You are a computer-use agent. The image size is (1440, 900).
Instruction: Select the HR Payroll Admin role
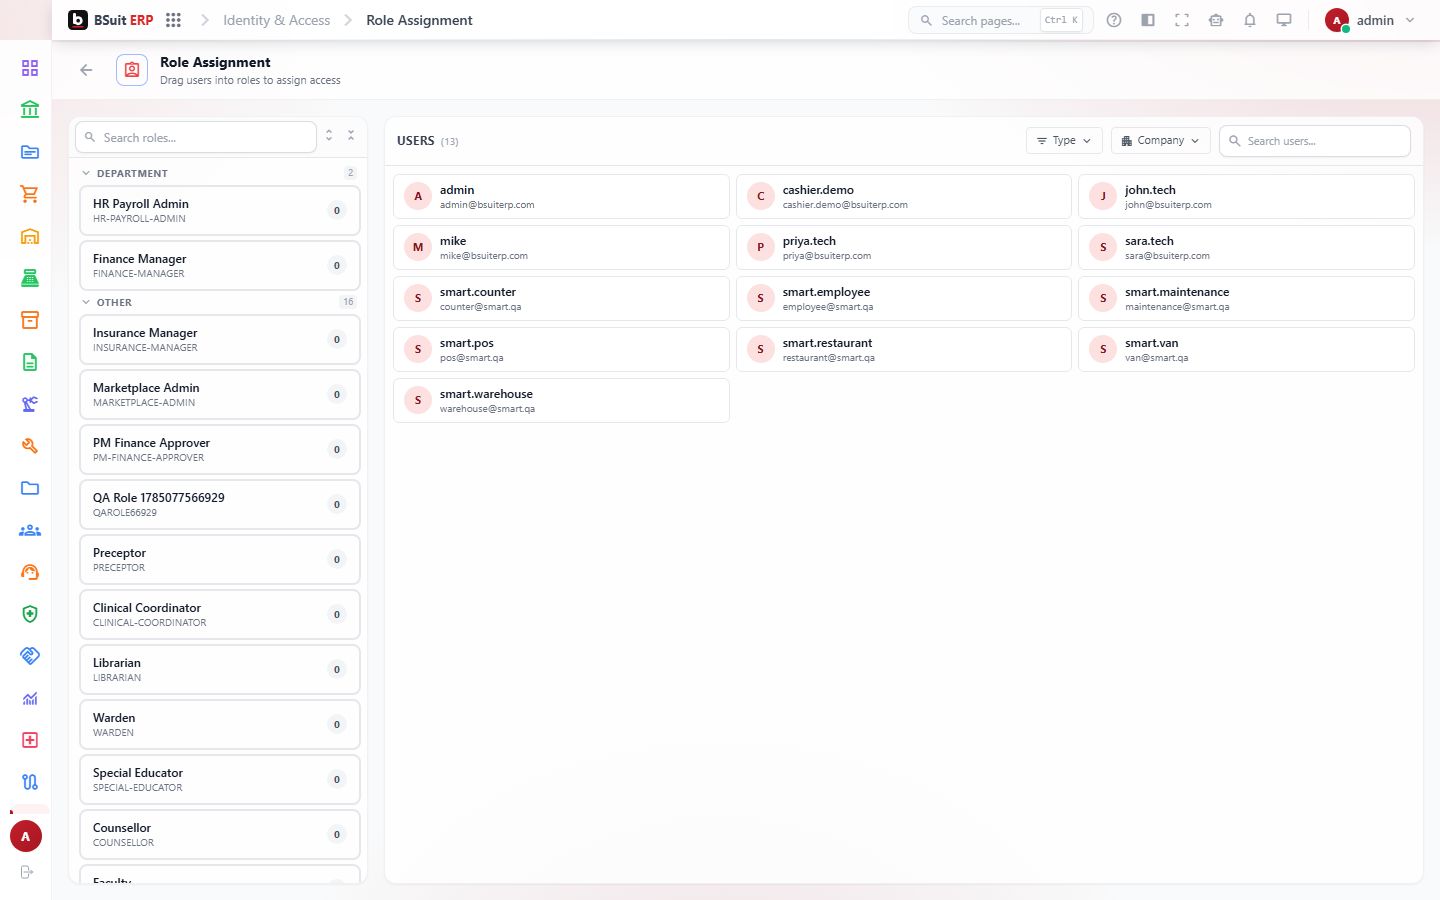[x=220, y=211]
